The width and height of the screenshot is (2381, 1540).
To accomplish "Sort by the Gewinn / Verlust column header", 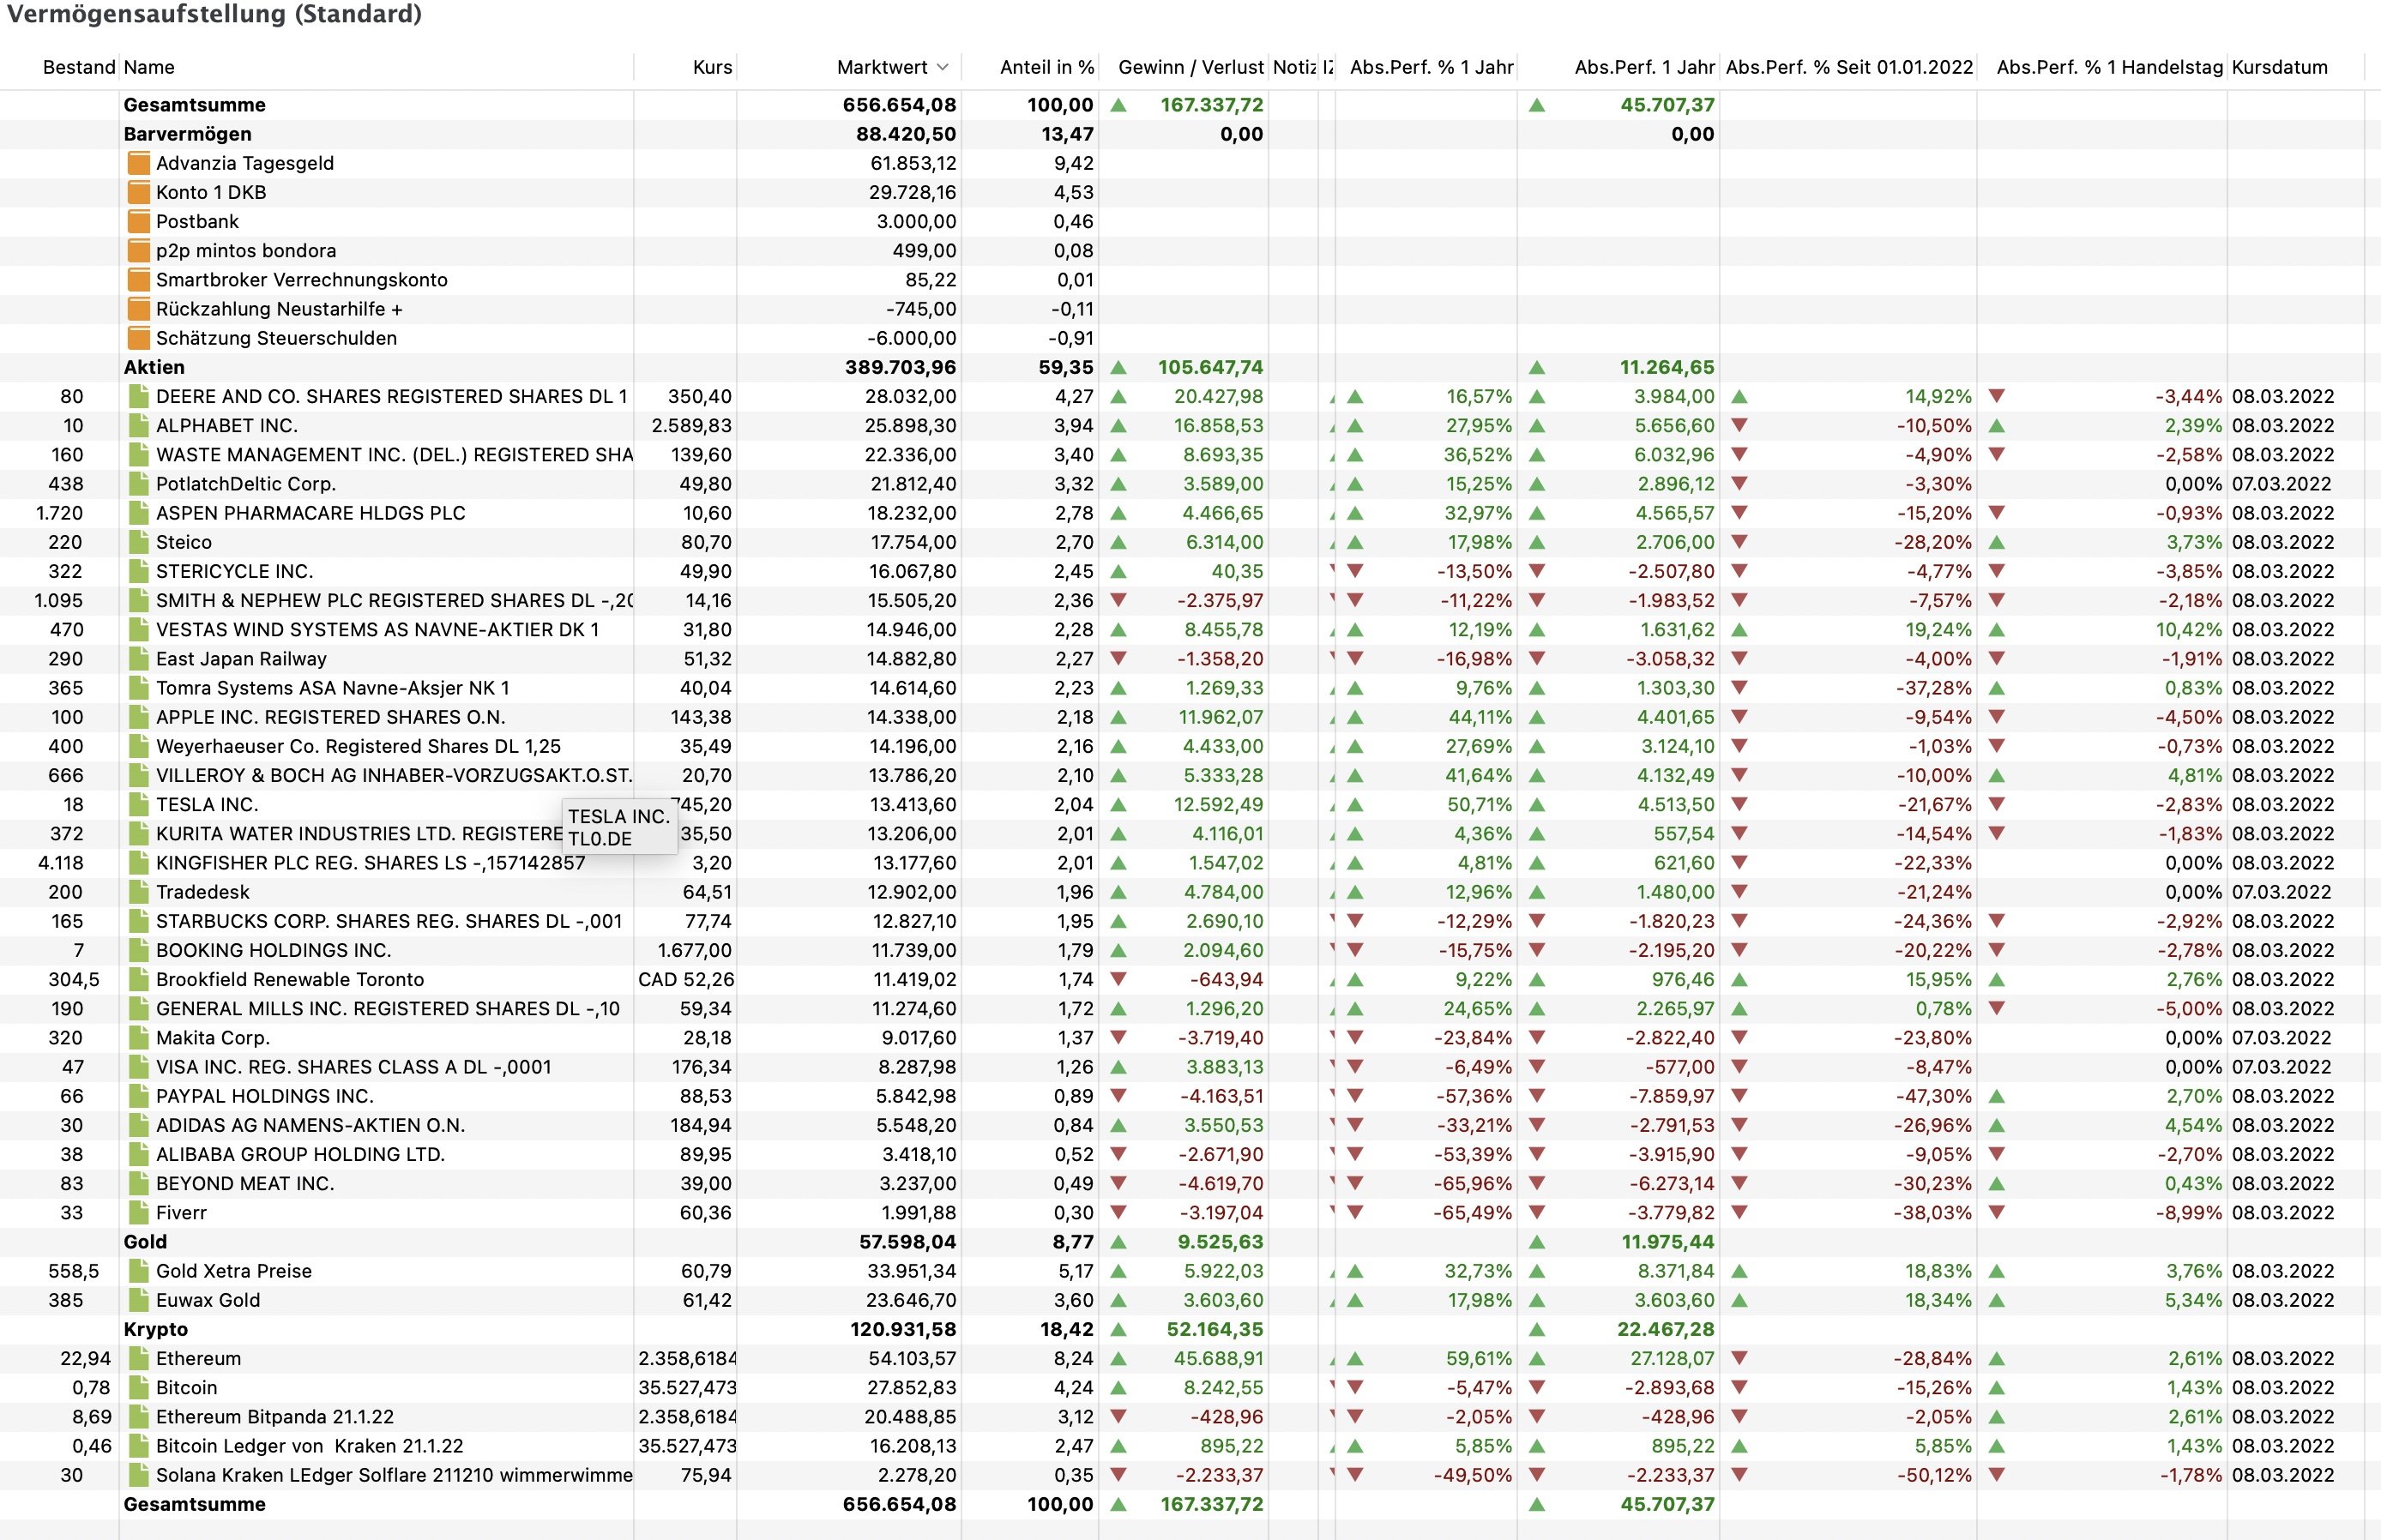I will click(1190, 67).
